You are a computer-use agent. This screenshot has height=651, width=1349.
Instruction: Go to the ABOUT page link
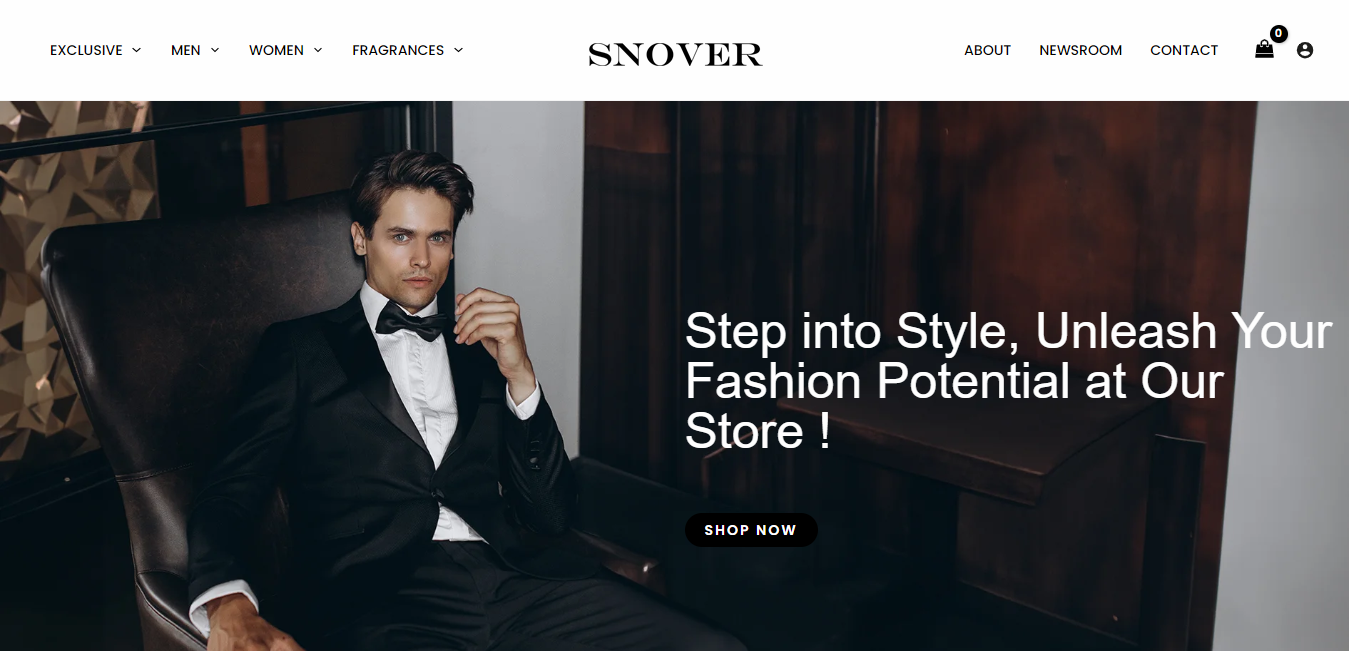click(987, 50)
